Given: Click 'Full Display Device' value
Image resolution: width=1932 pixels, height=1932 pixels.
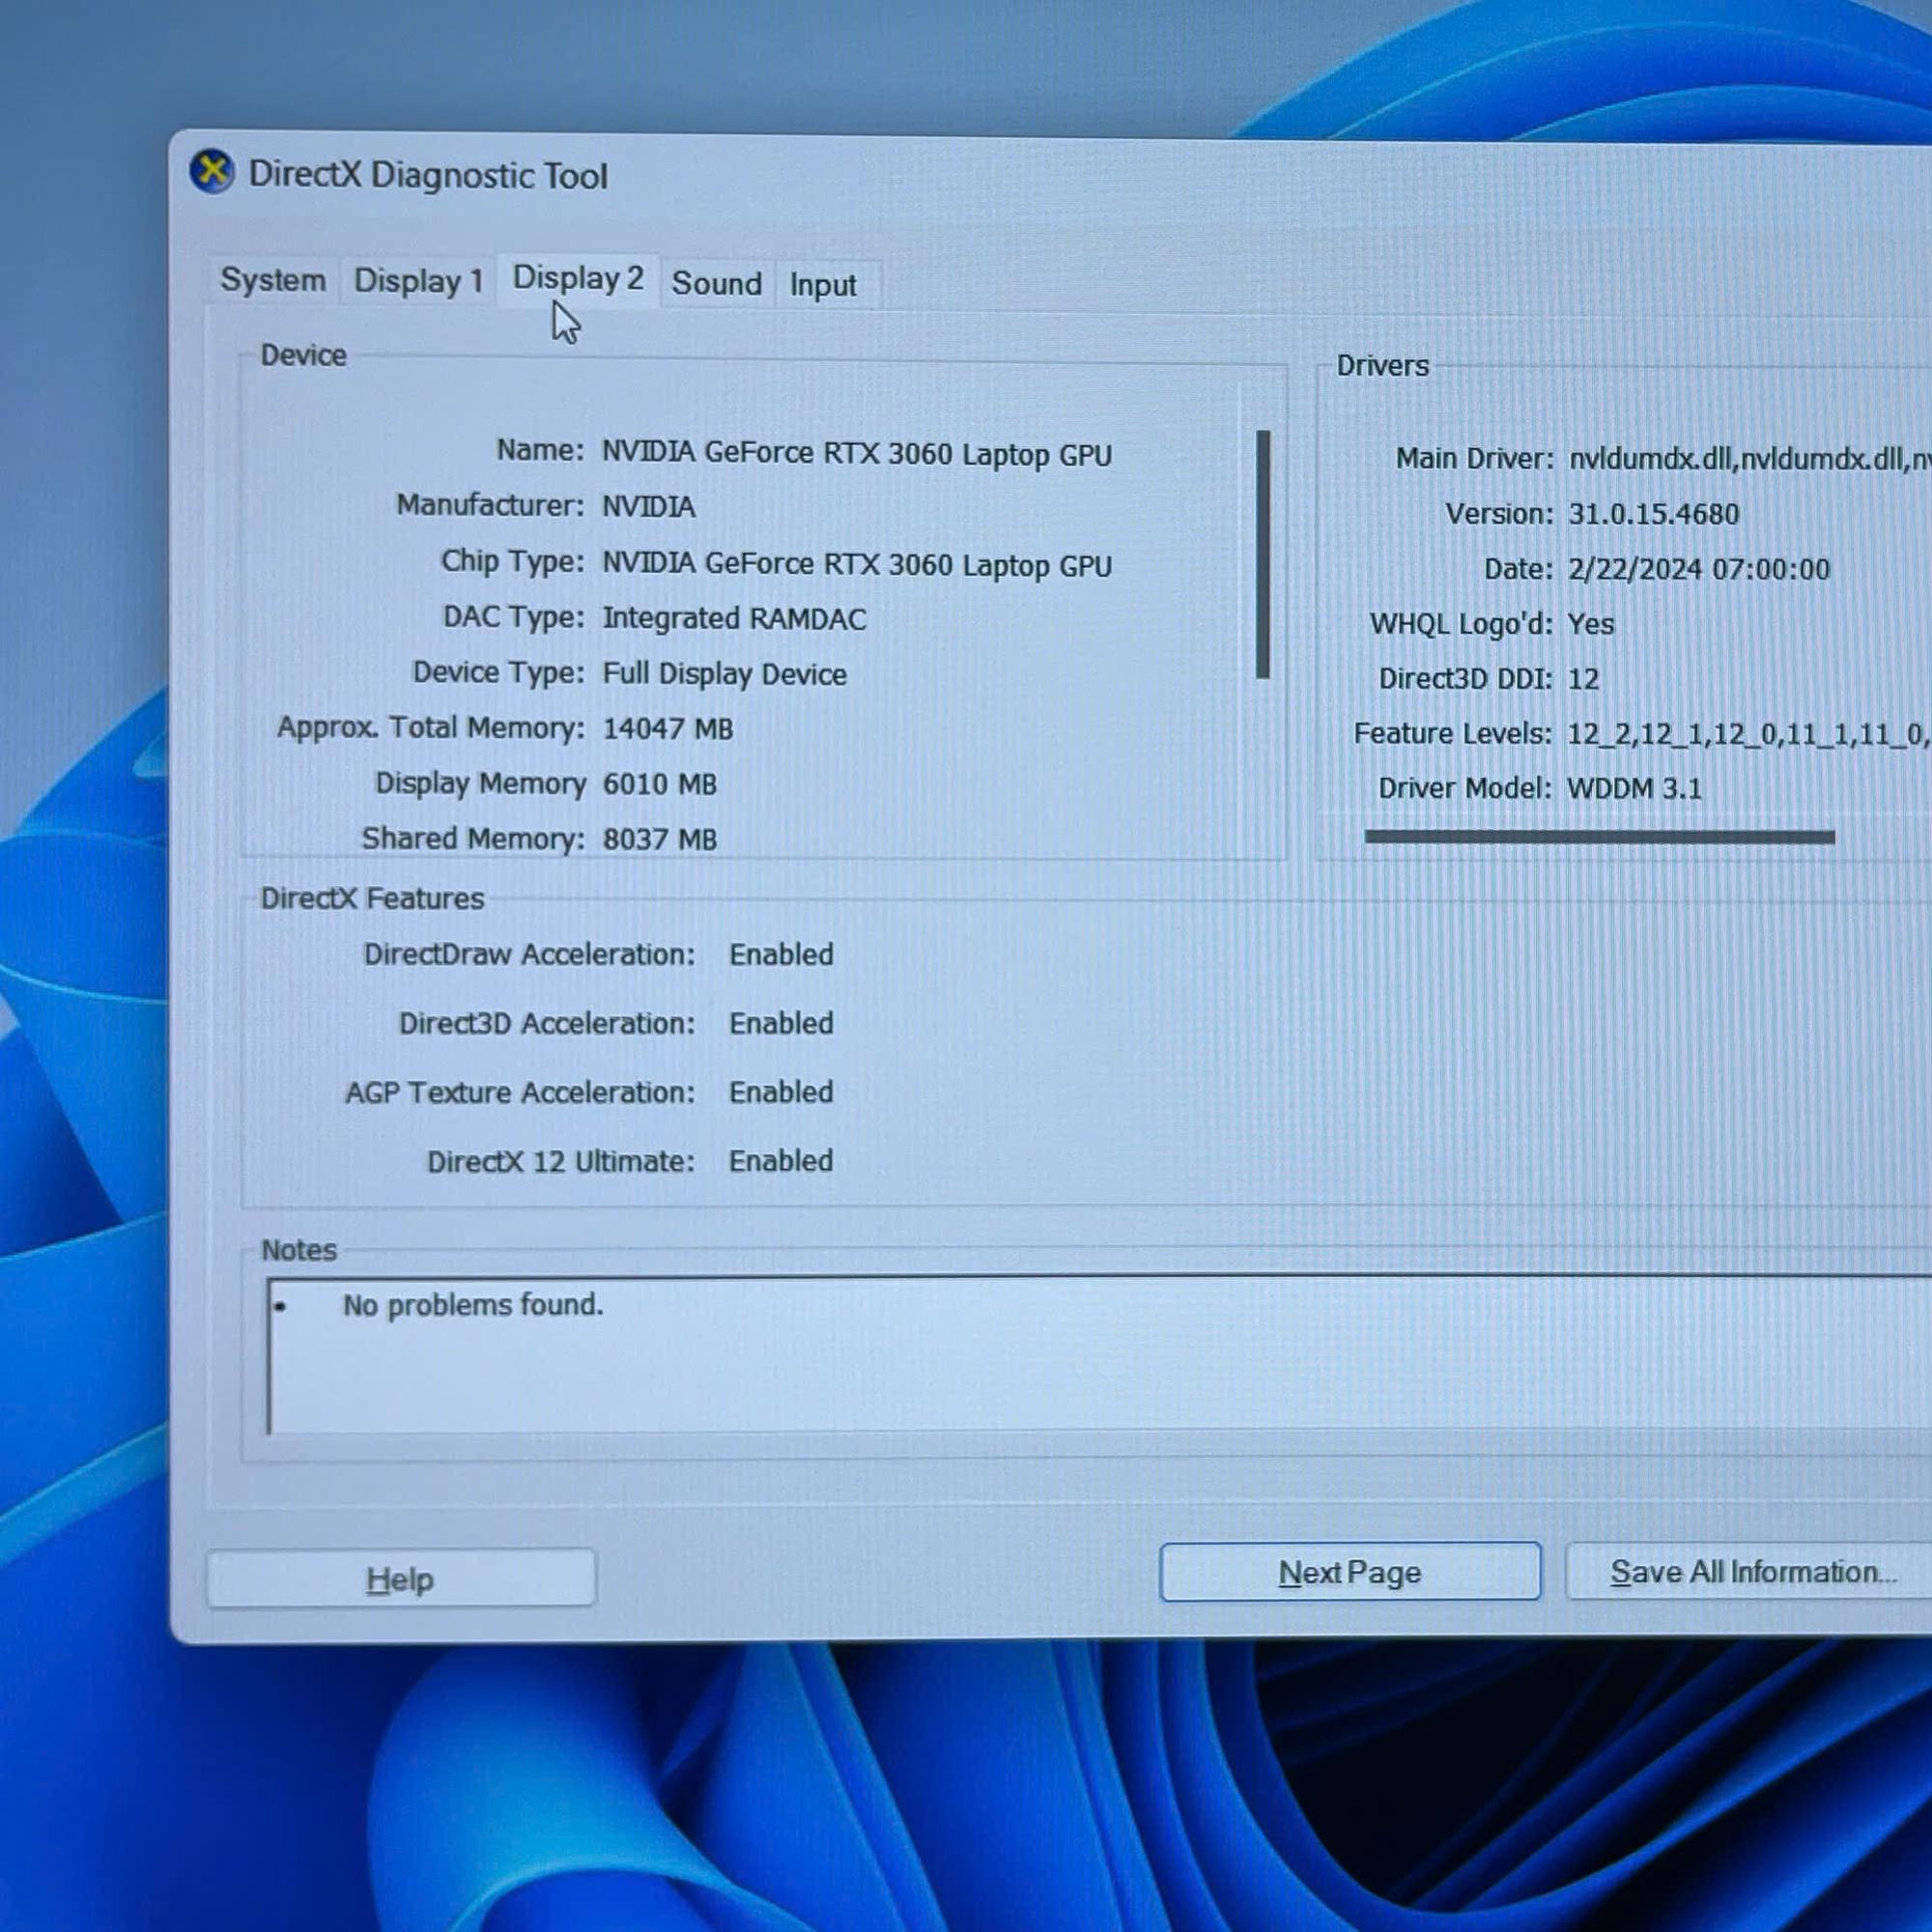Looking at the screenshot, I should coord(725,674).
